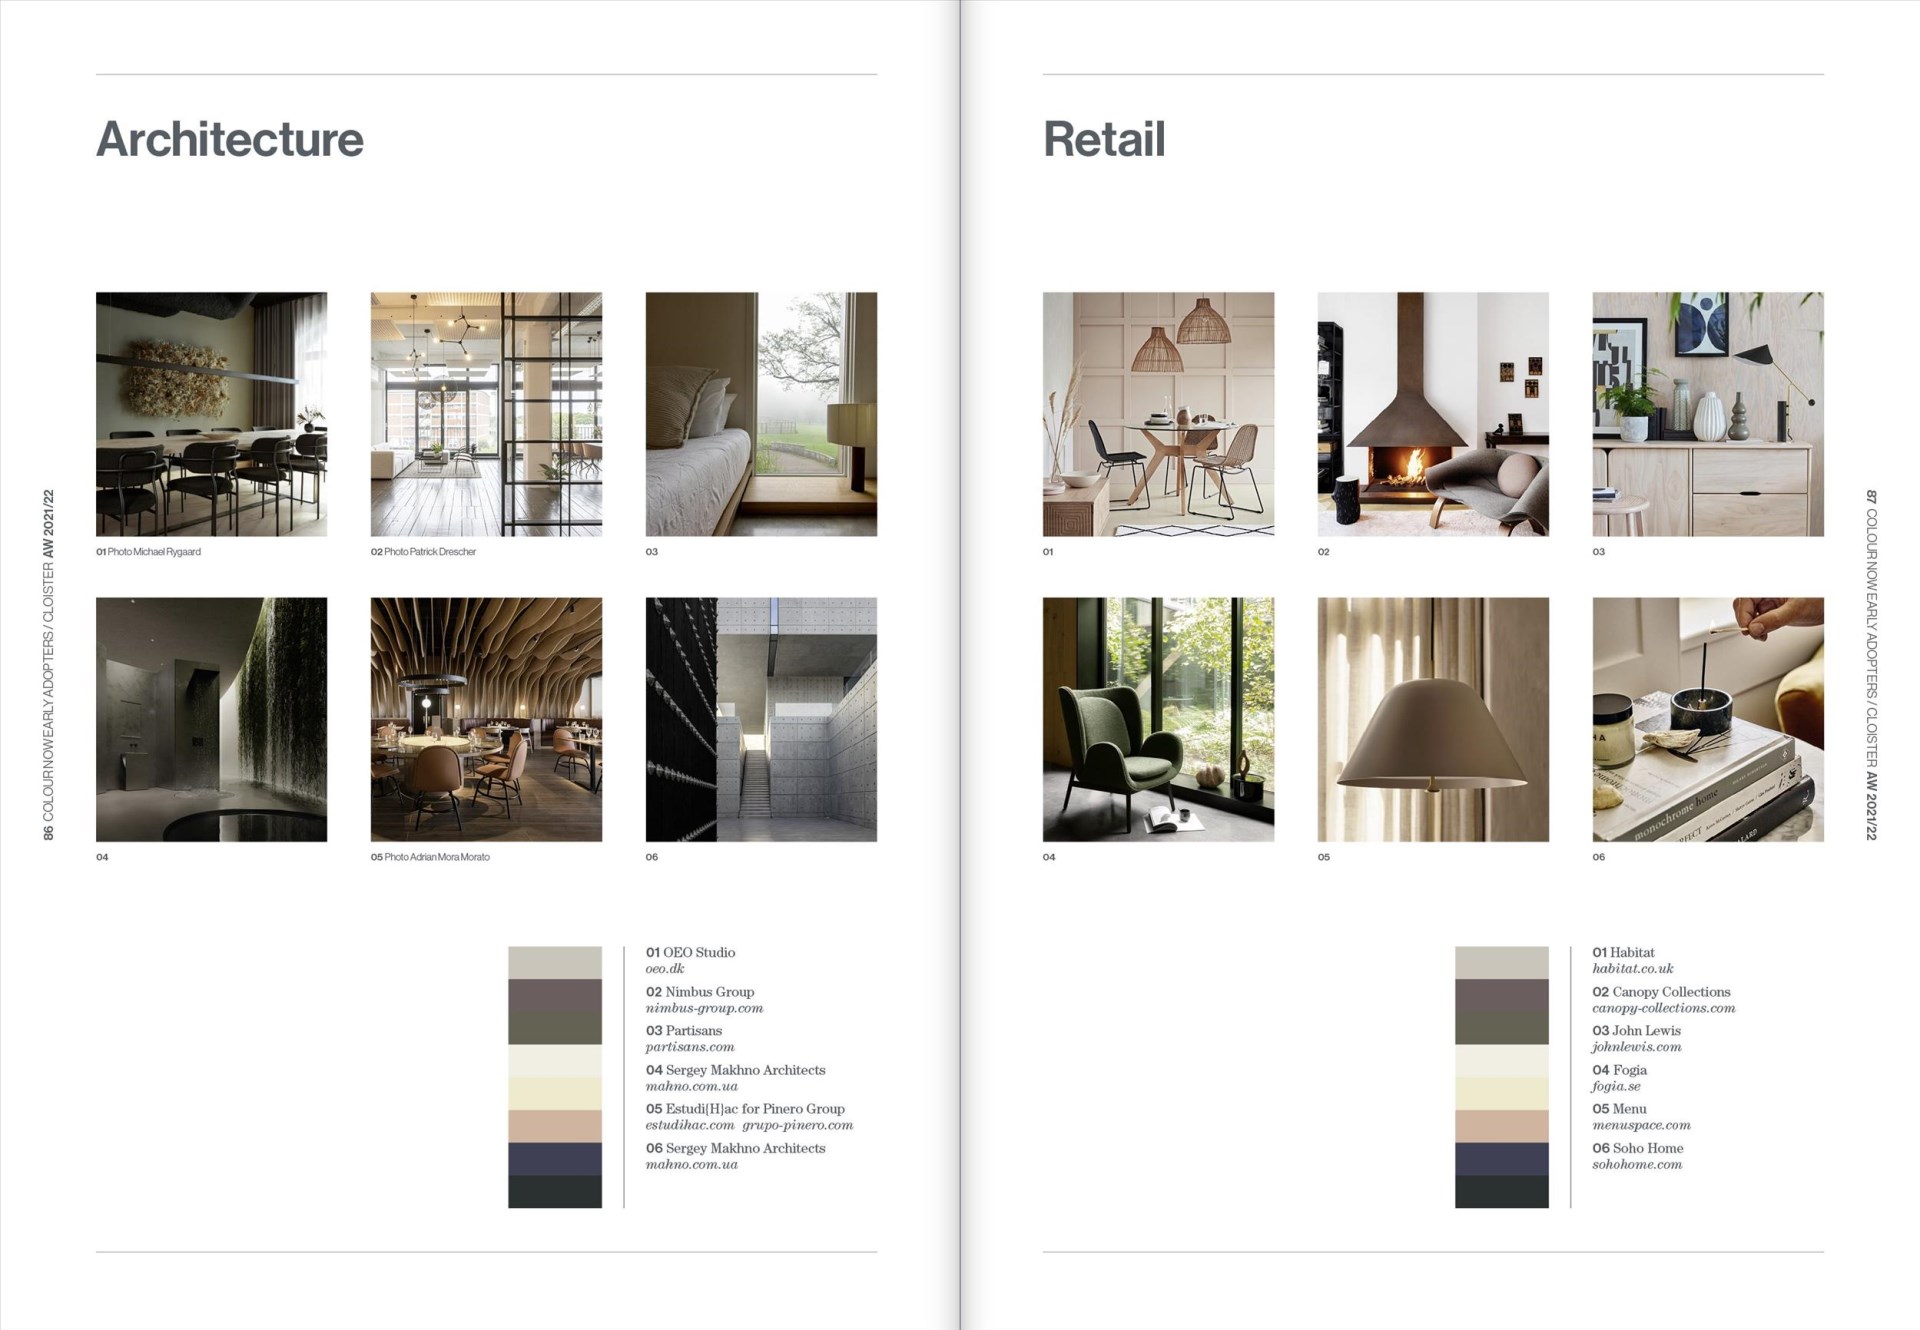Viewport: 1920px width, 1330px height.
Task: Click the OEO Studio dining room photo
Action: (211, 414)
